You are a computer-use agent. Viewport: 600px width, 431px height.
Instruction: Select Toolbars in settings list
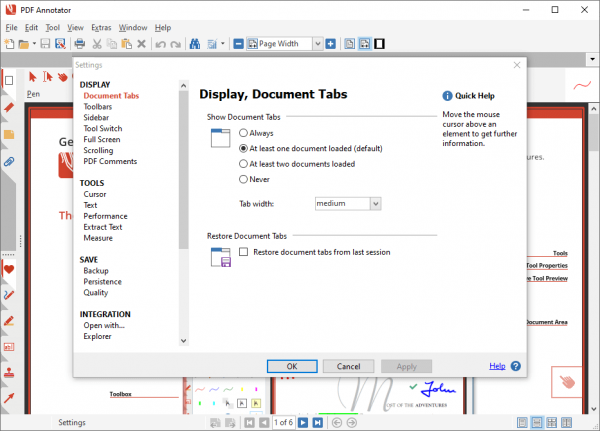98,106
